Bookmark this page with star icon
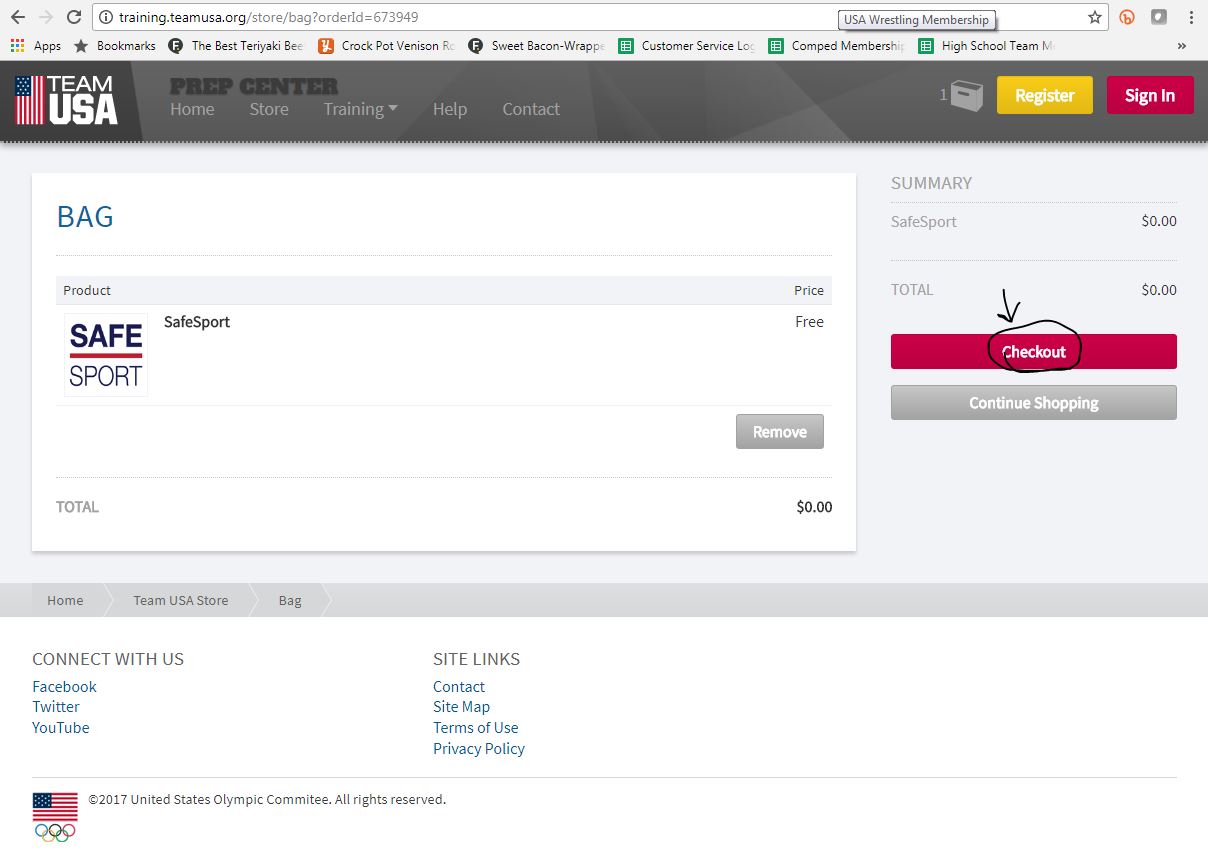 pos(1095,17)
